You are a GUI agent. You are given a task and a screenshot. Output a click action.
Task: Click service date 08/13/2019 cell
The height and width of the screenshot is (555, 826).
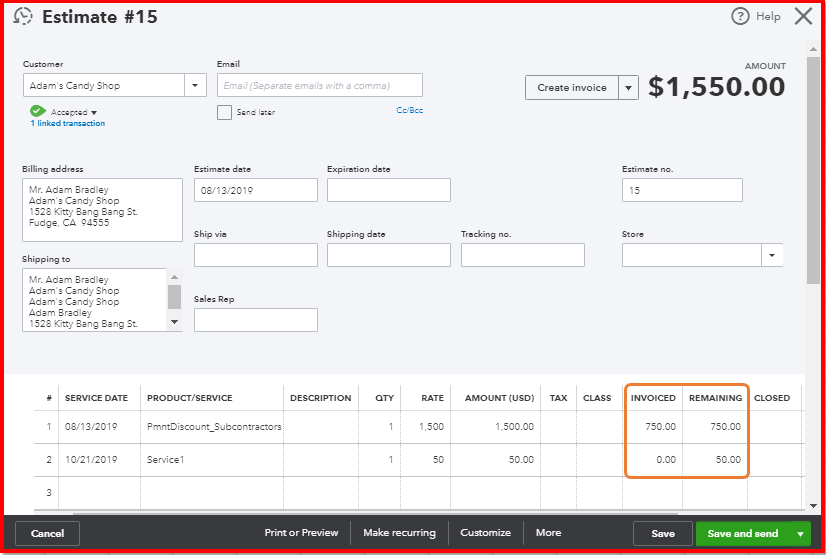click(99, 427)
